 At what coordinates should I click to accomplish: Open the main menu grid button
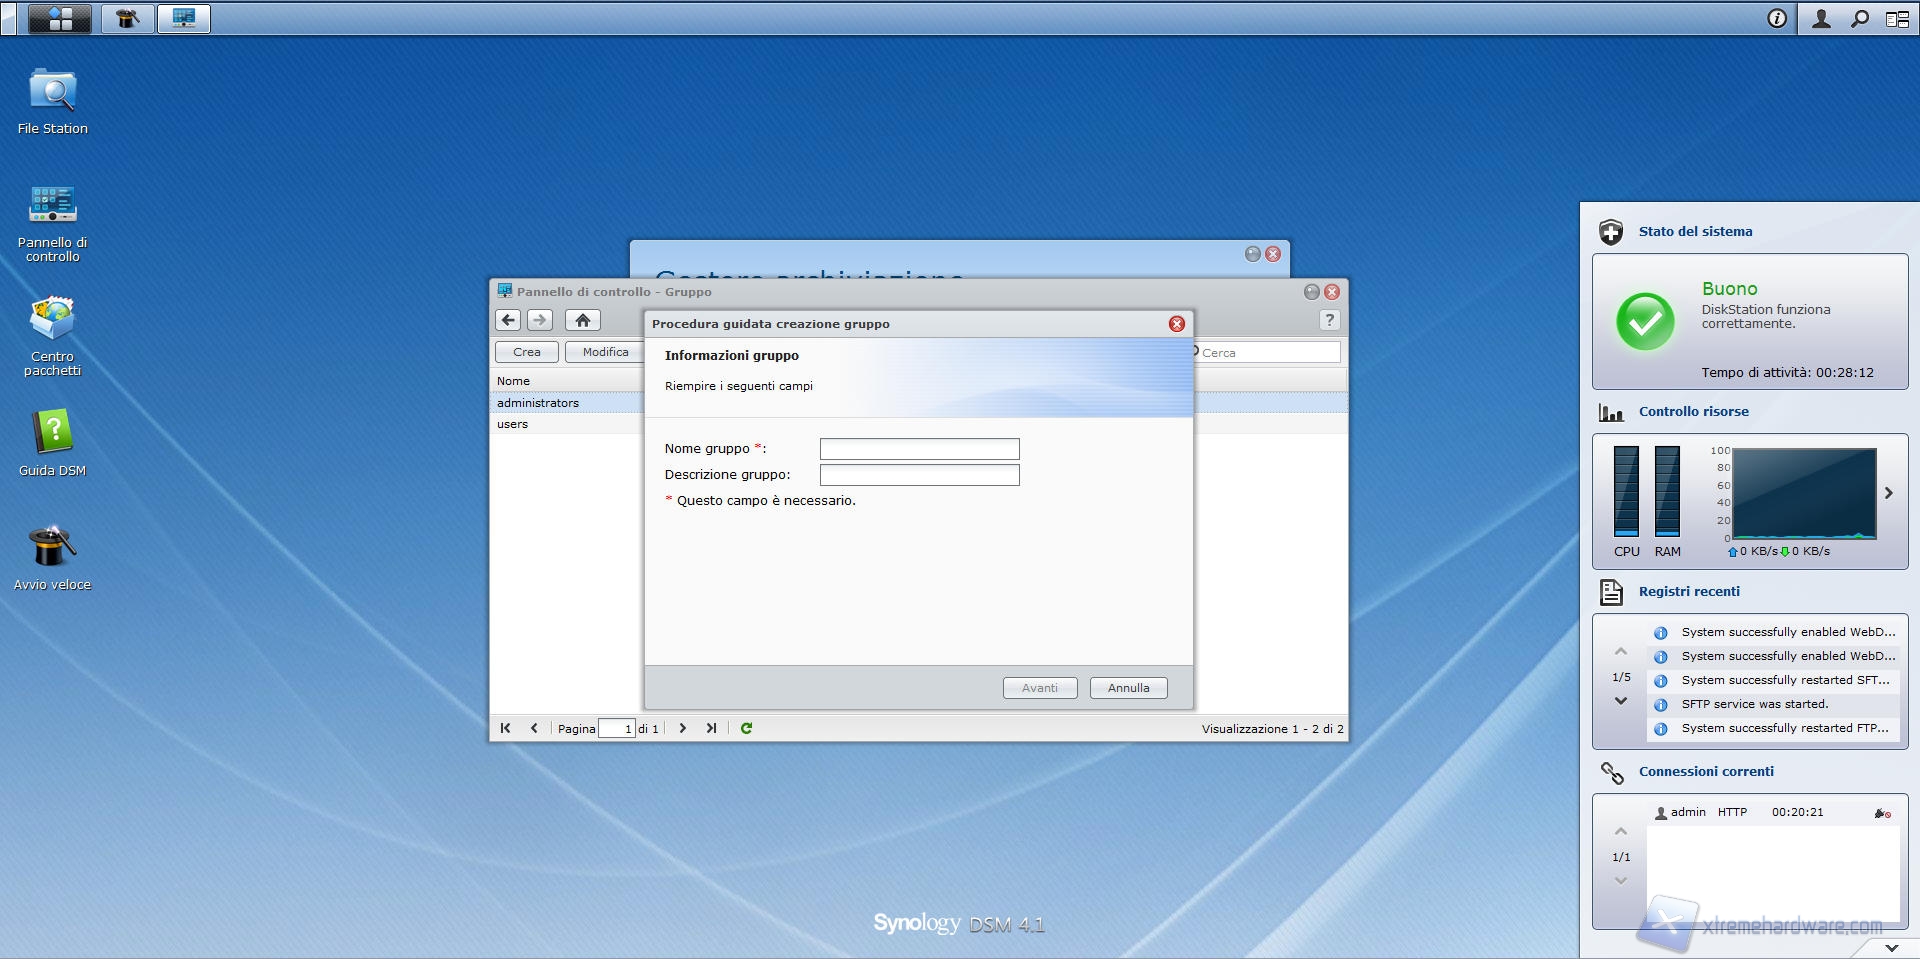coord(60,18)
